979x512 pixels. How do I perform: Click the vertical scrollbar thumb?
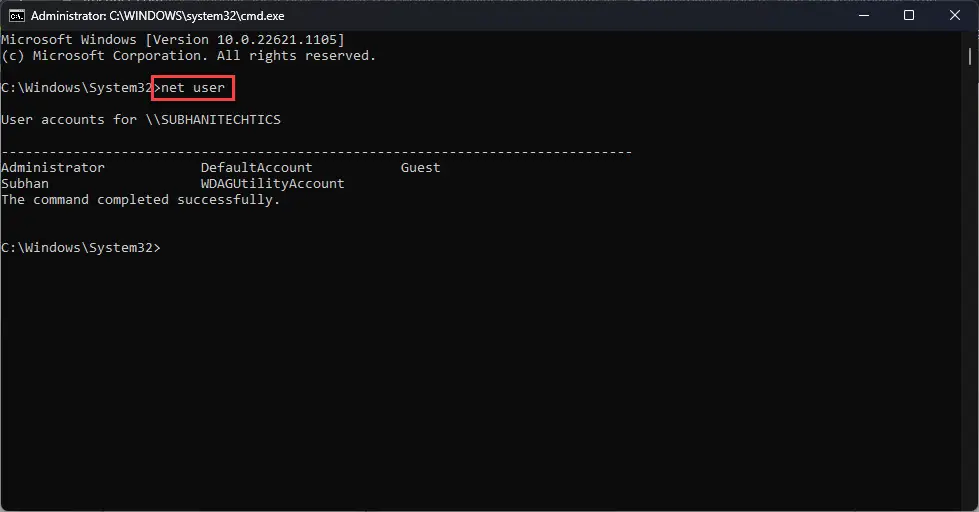click(x=970, y=57)
